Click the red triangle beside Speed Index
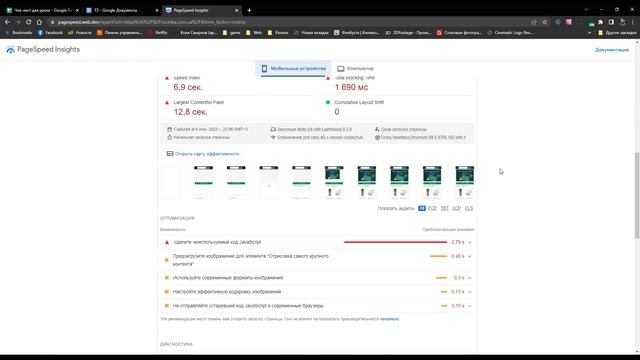 tap(167, 78)
